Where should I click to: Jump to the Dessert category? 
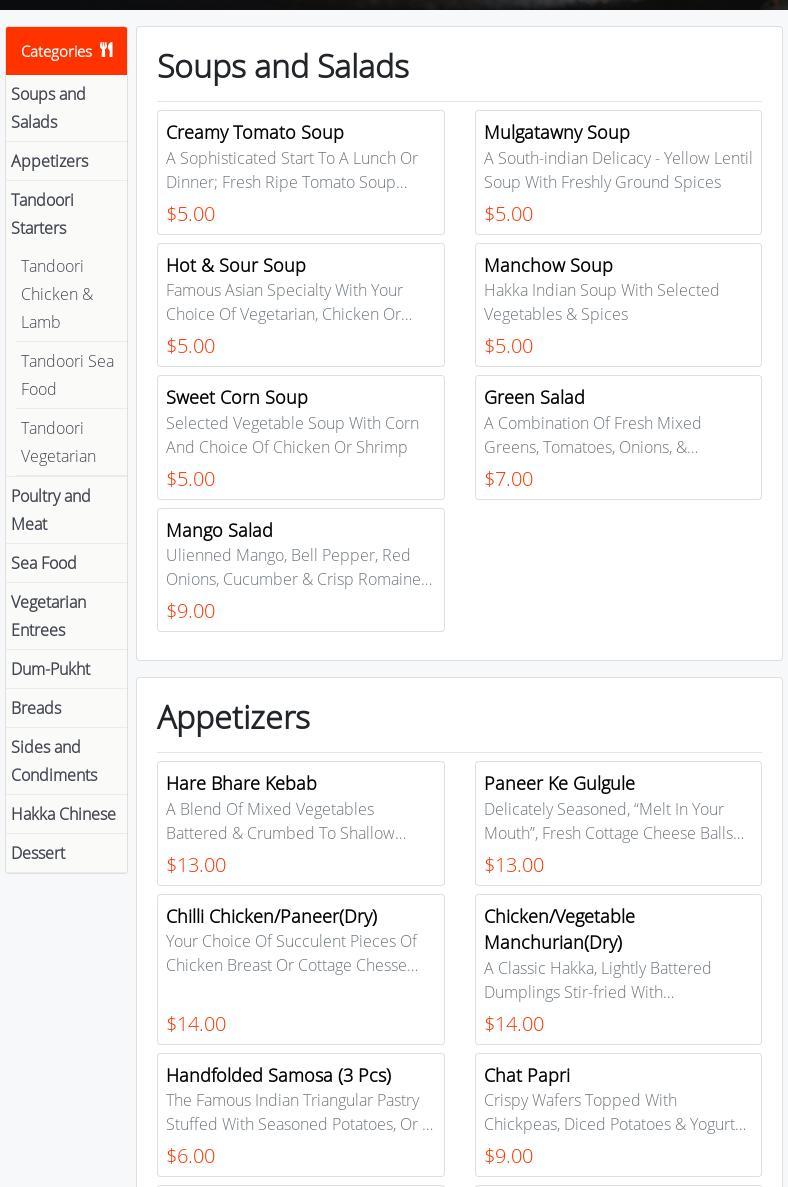point(38,853)
